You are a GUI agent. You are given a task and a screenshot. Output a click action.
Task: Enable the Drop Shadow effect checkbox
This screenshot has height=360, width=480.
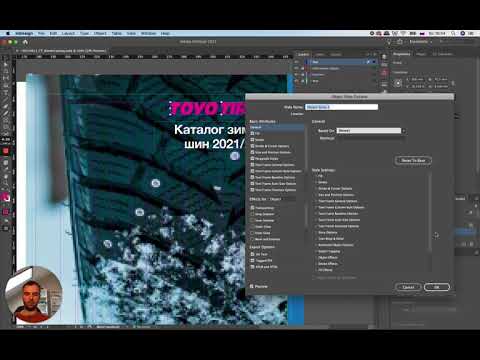coord(252,214)
